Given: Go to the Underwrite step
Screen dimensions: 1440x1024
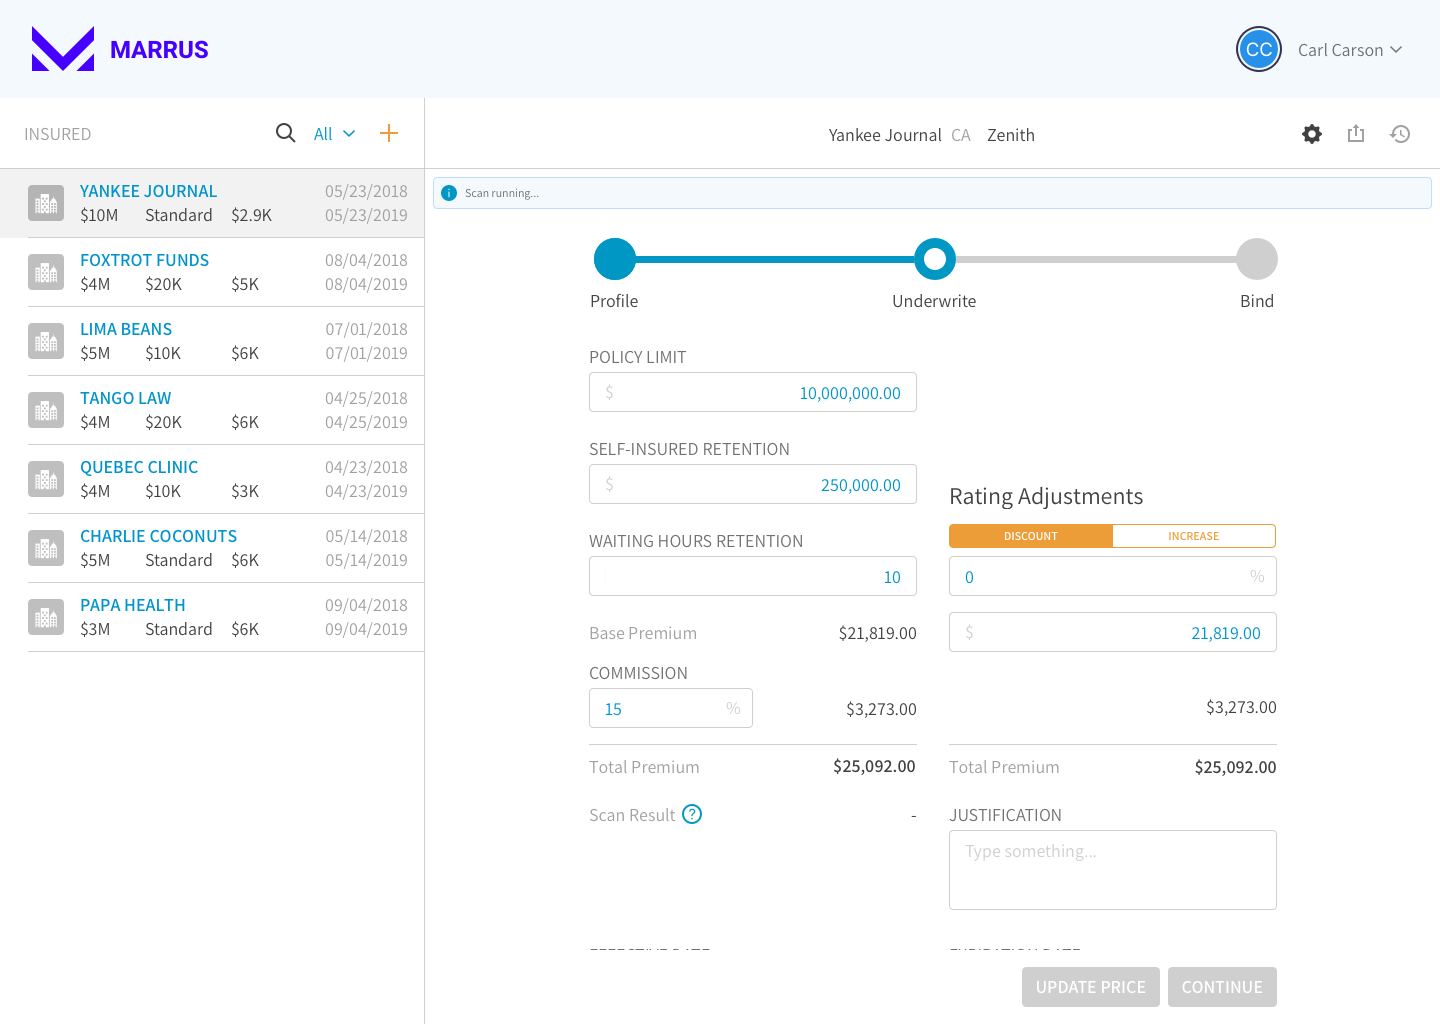Looking at the screenshot, I should [935, 259].
